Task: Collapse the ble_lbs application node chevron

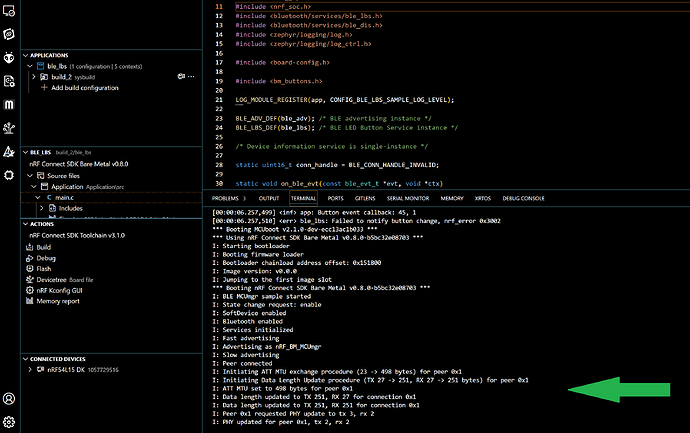Action: (x=30, y=66)
